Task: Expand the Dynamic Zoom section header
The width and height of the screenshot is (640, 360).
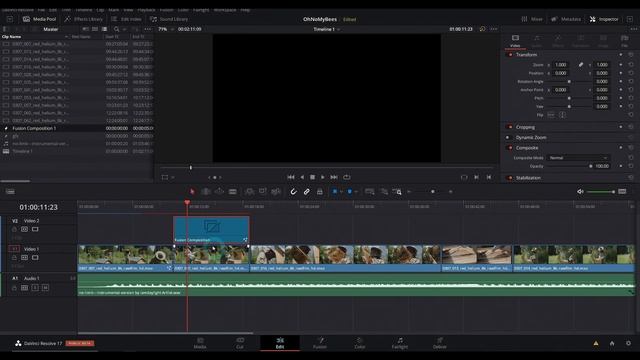Action: [531, 138]
